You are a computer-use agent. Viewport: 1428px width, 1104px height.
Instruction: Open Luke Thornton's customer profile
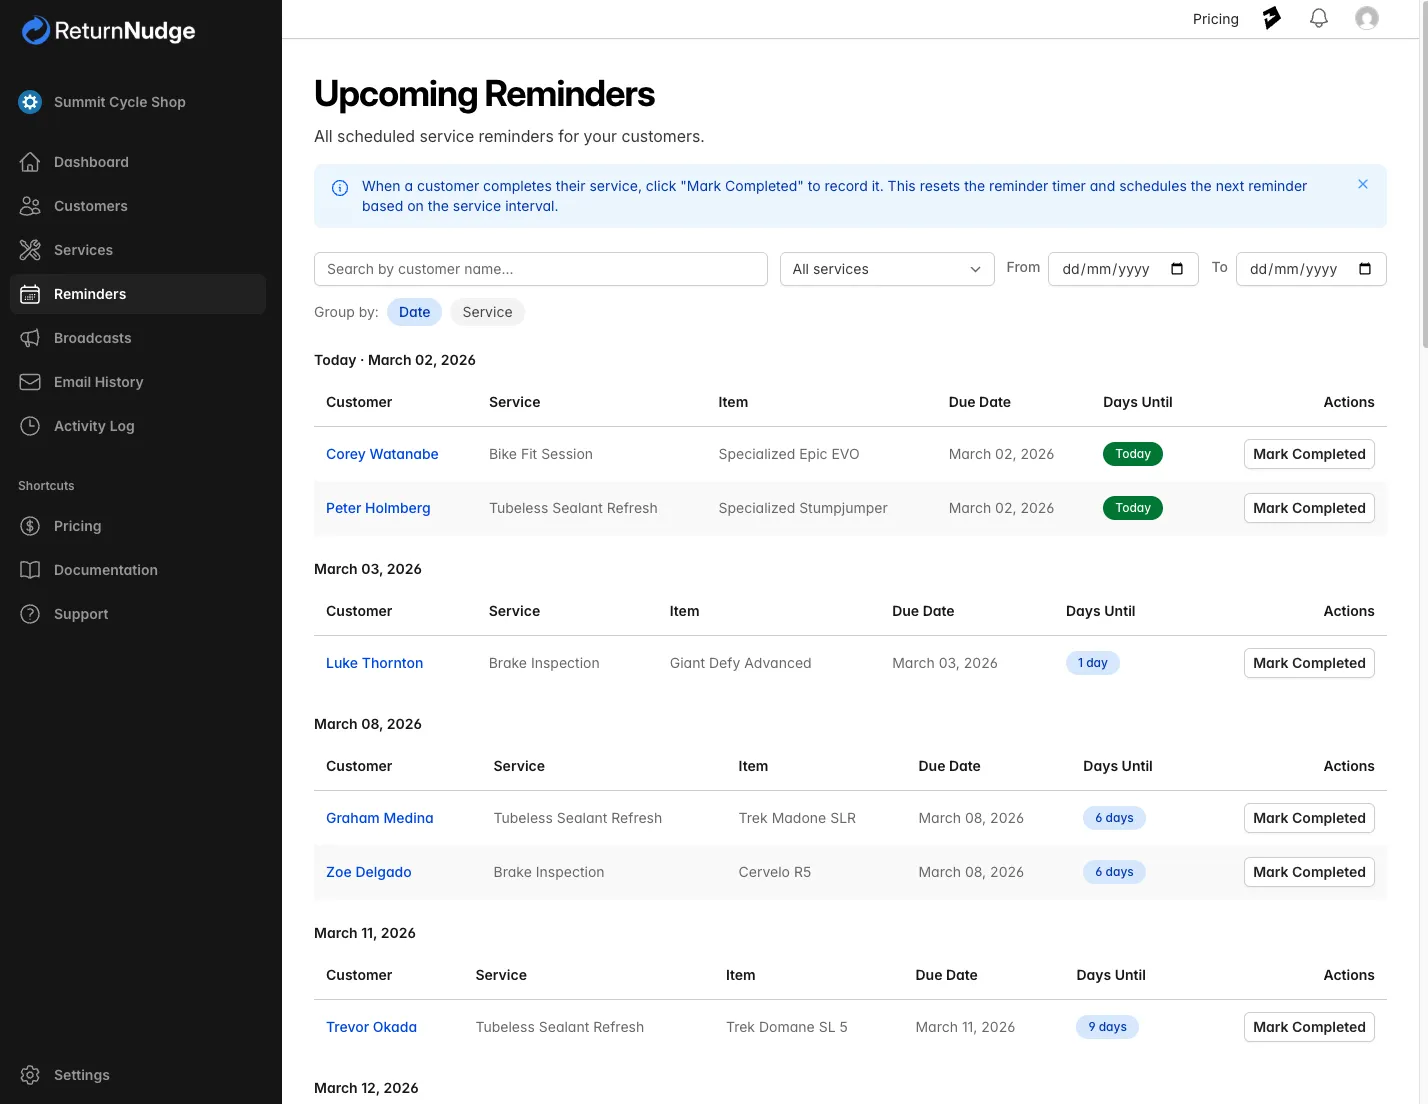(x=374, y=662)
